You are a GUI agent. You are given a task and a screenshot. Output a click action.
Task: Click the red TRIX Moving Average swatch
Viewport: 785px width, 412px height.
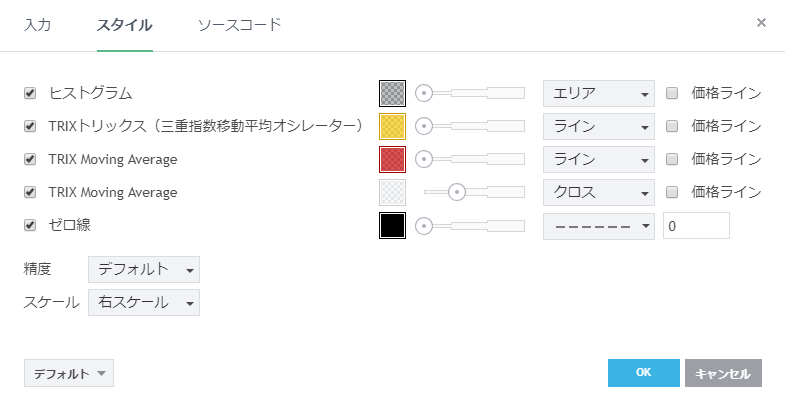[392, 159]
